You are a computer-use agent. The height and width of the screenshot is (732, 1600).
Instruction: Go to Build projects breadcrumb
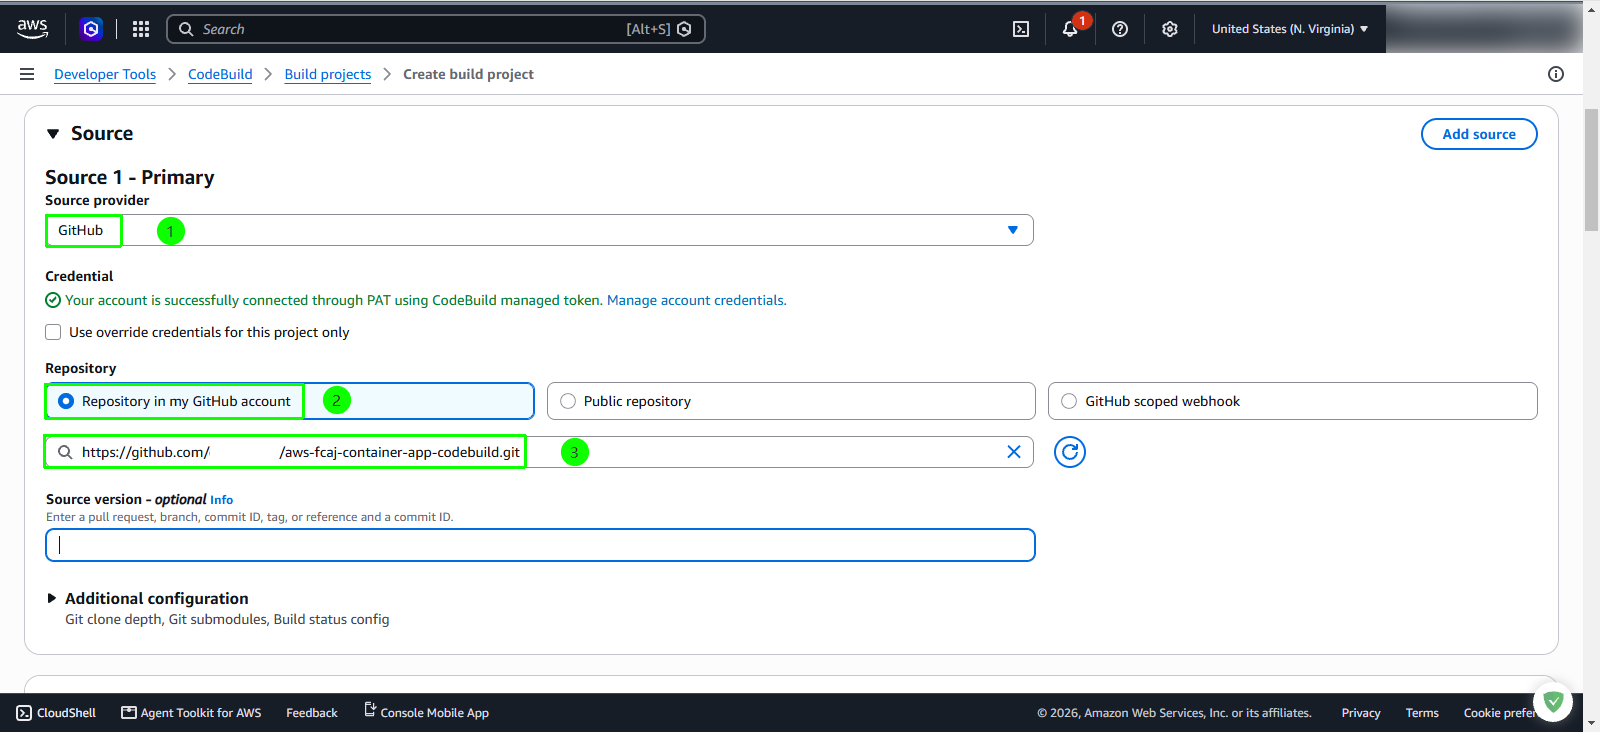point(328,74)
